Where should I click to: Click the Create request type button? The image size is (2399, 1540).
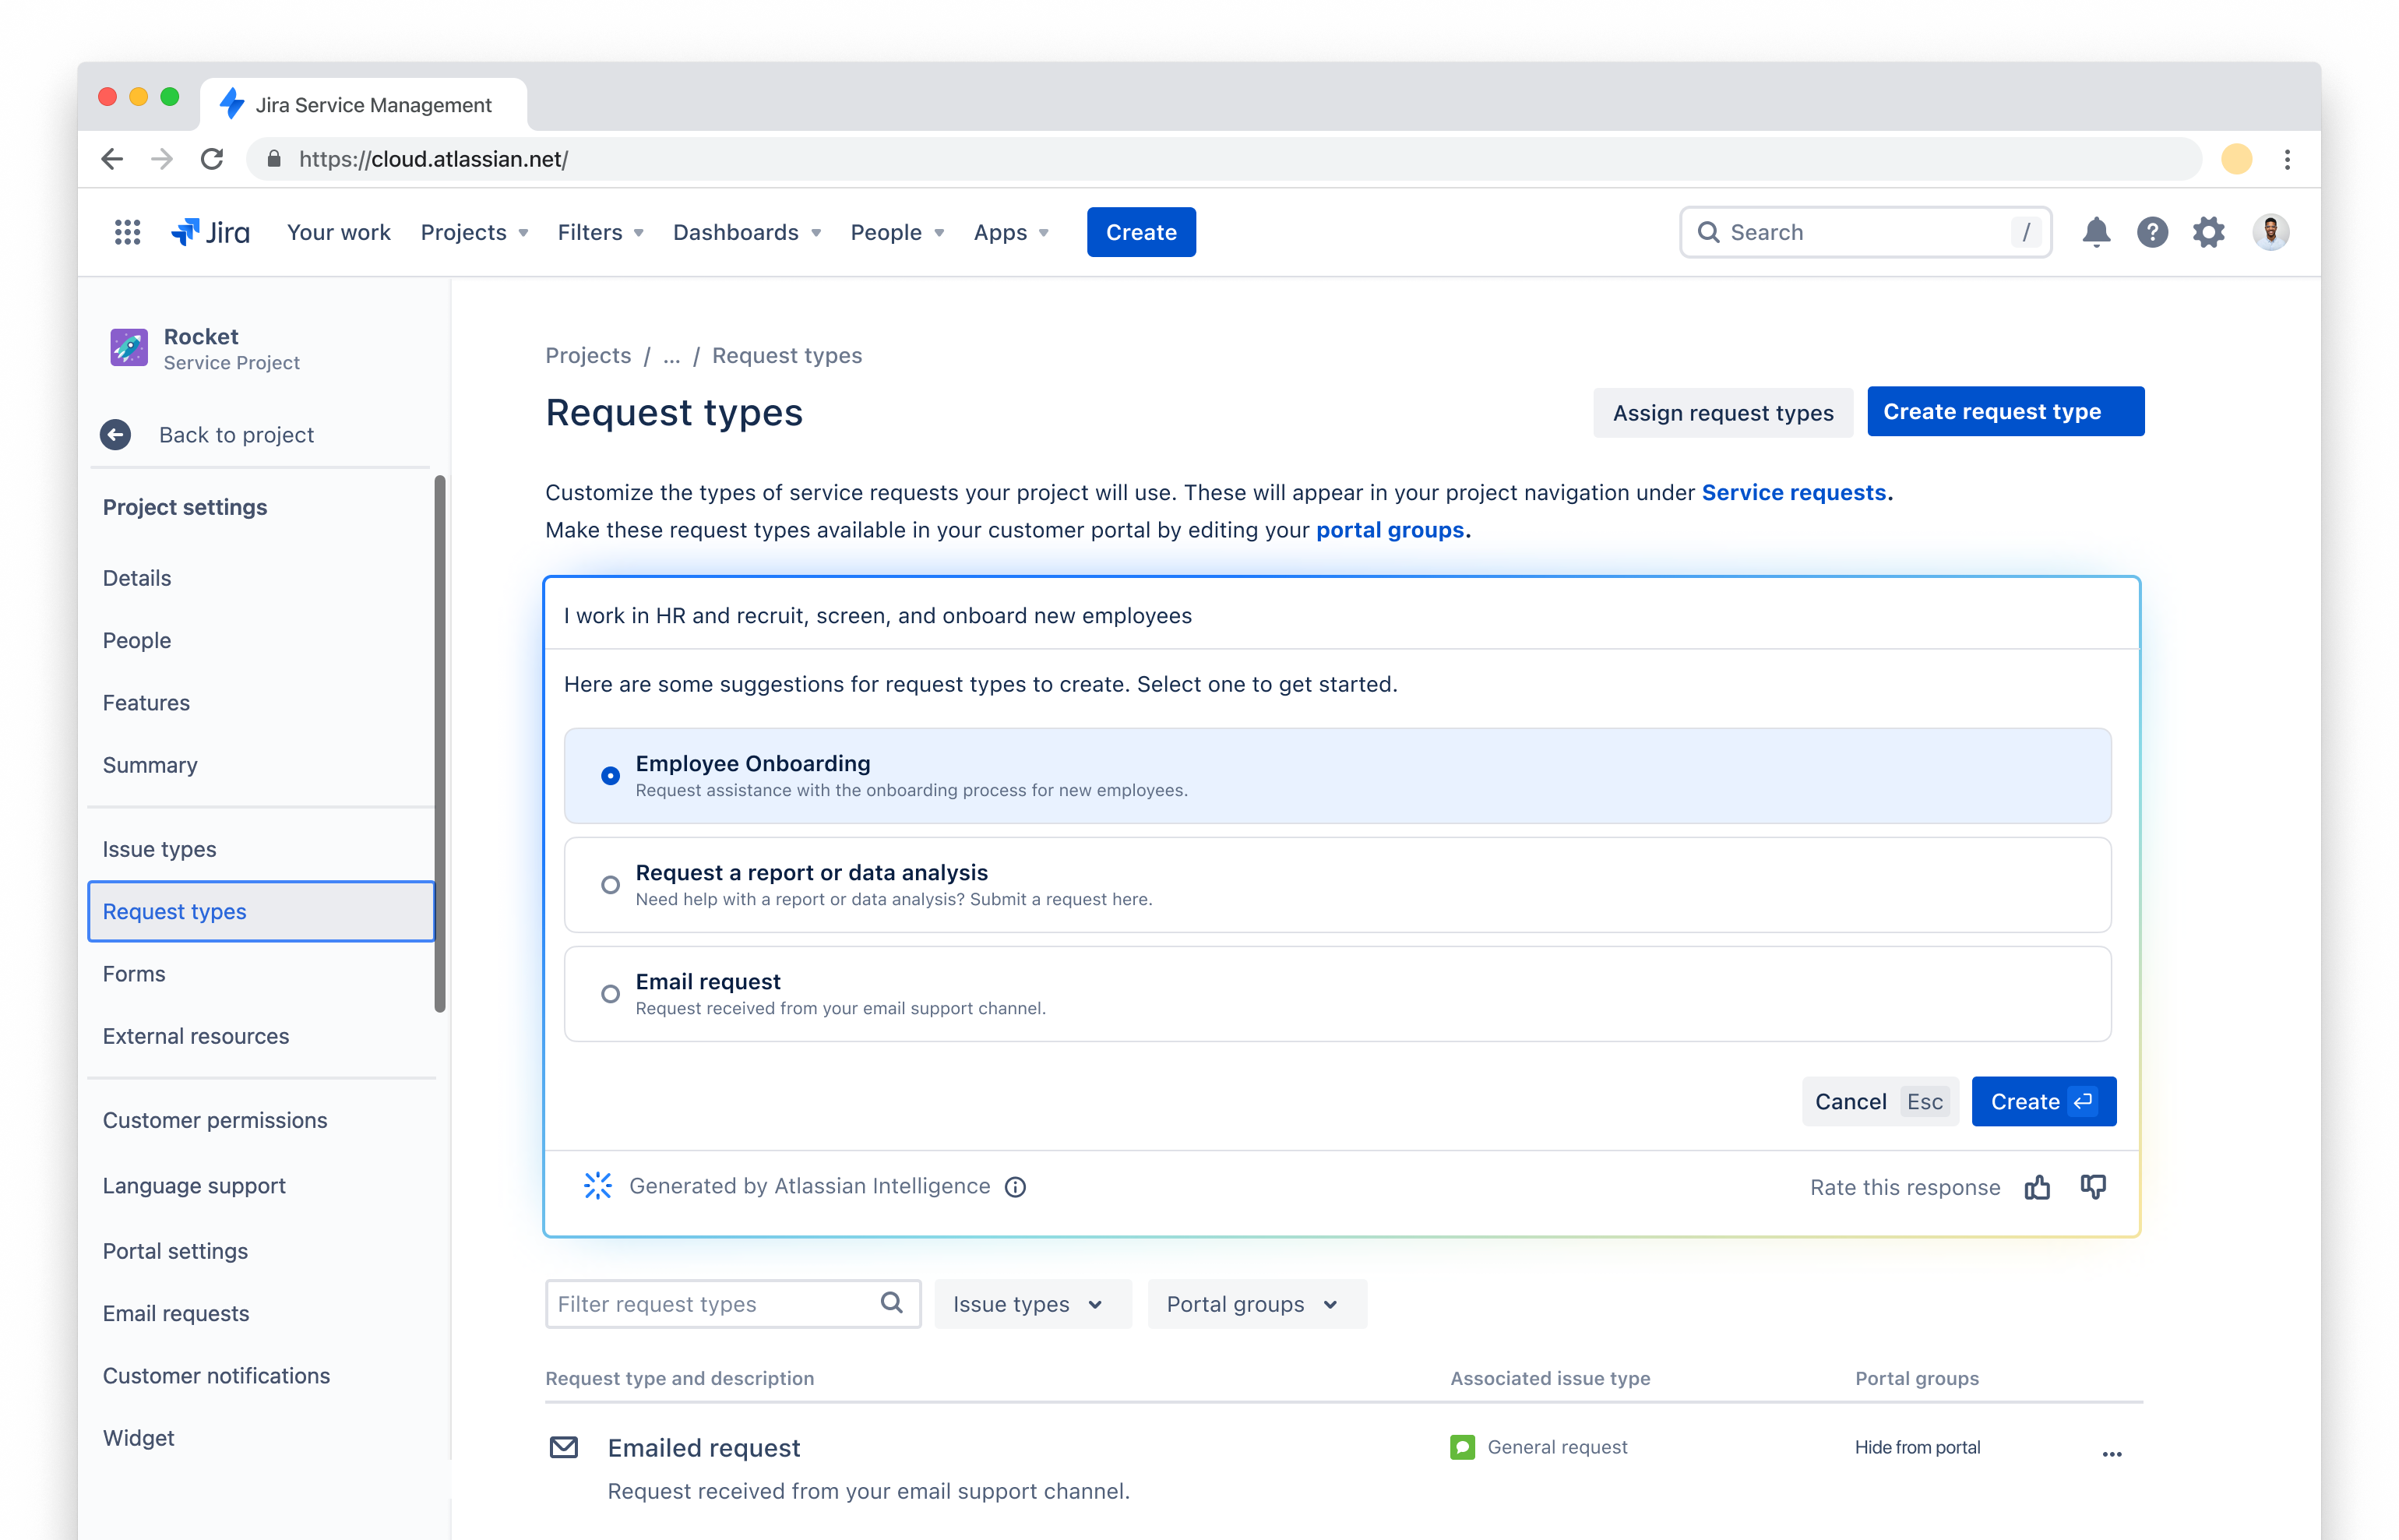click(x=2005, y=411)
